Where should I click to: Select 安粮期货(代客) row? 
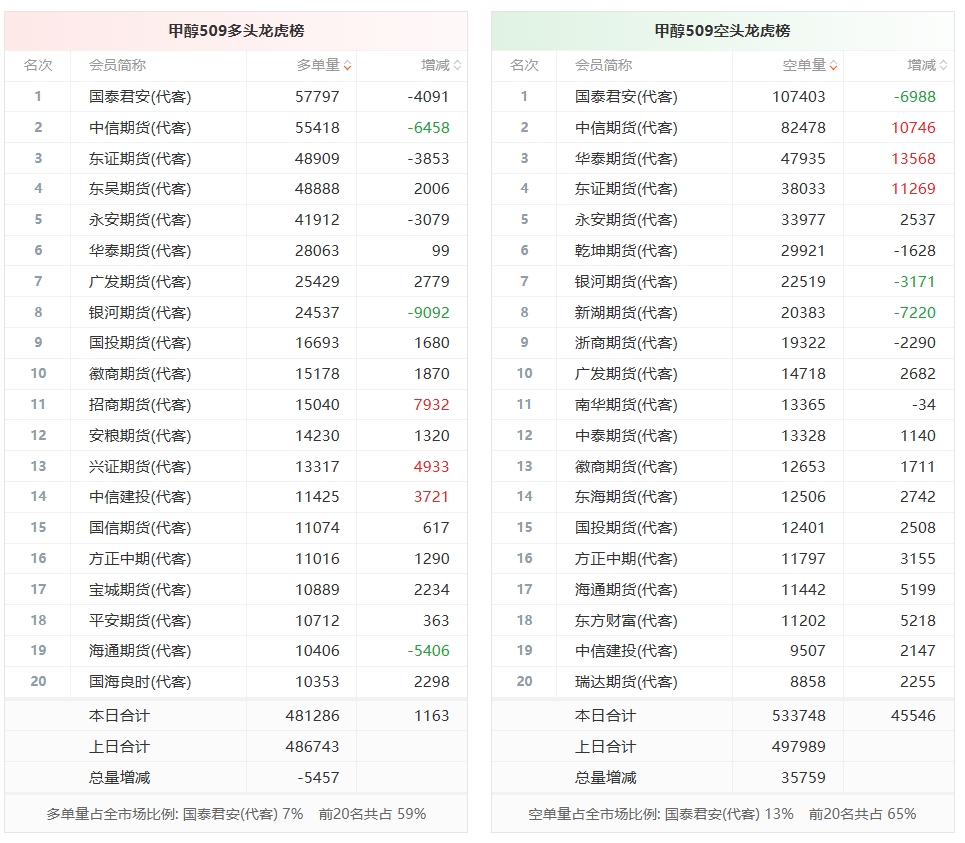click(x=236, y=435)
